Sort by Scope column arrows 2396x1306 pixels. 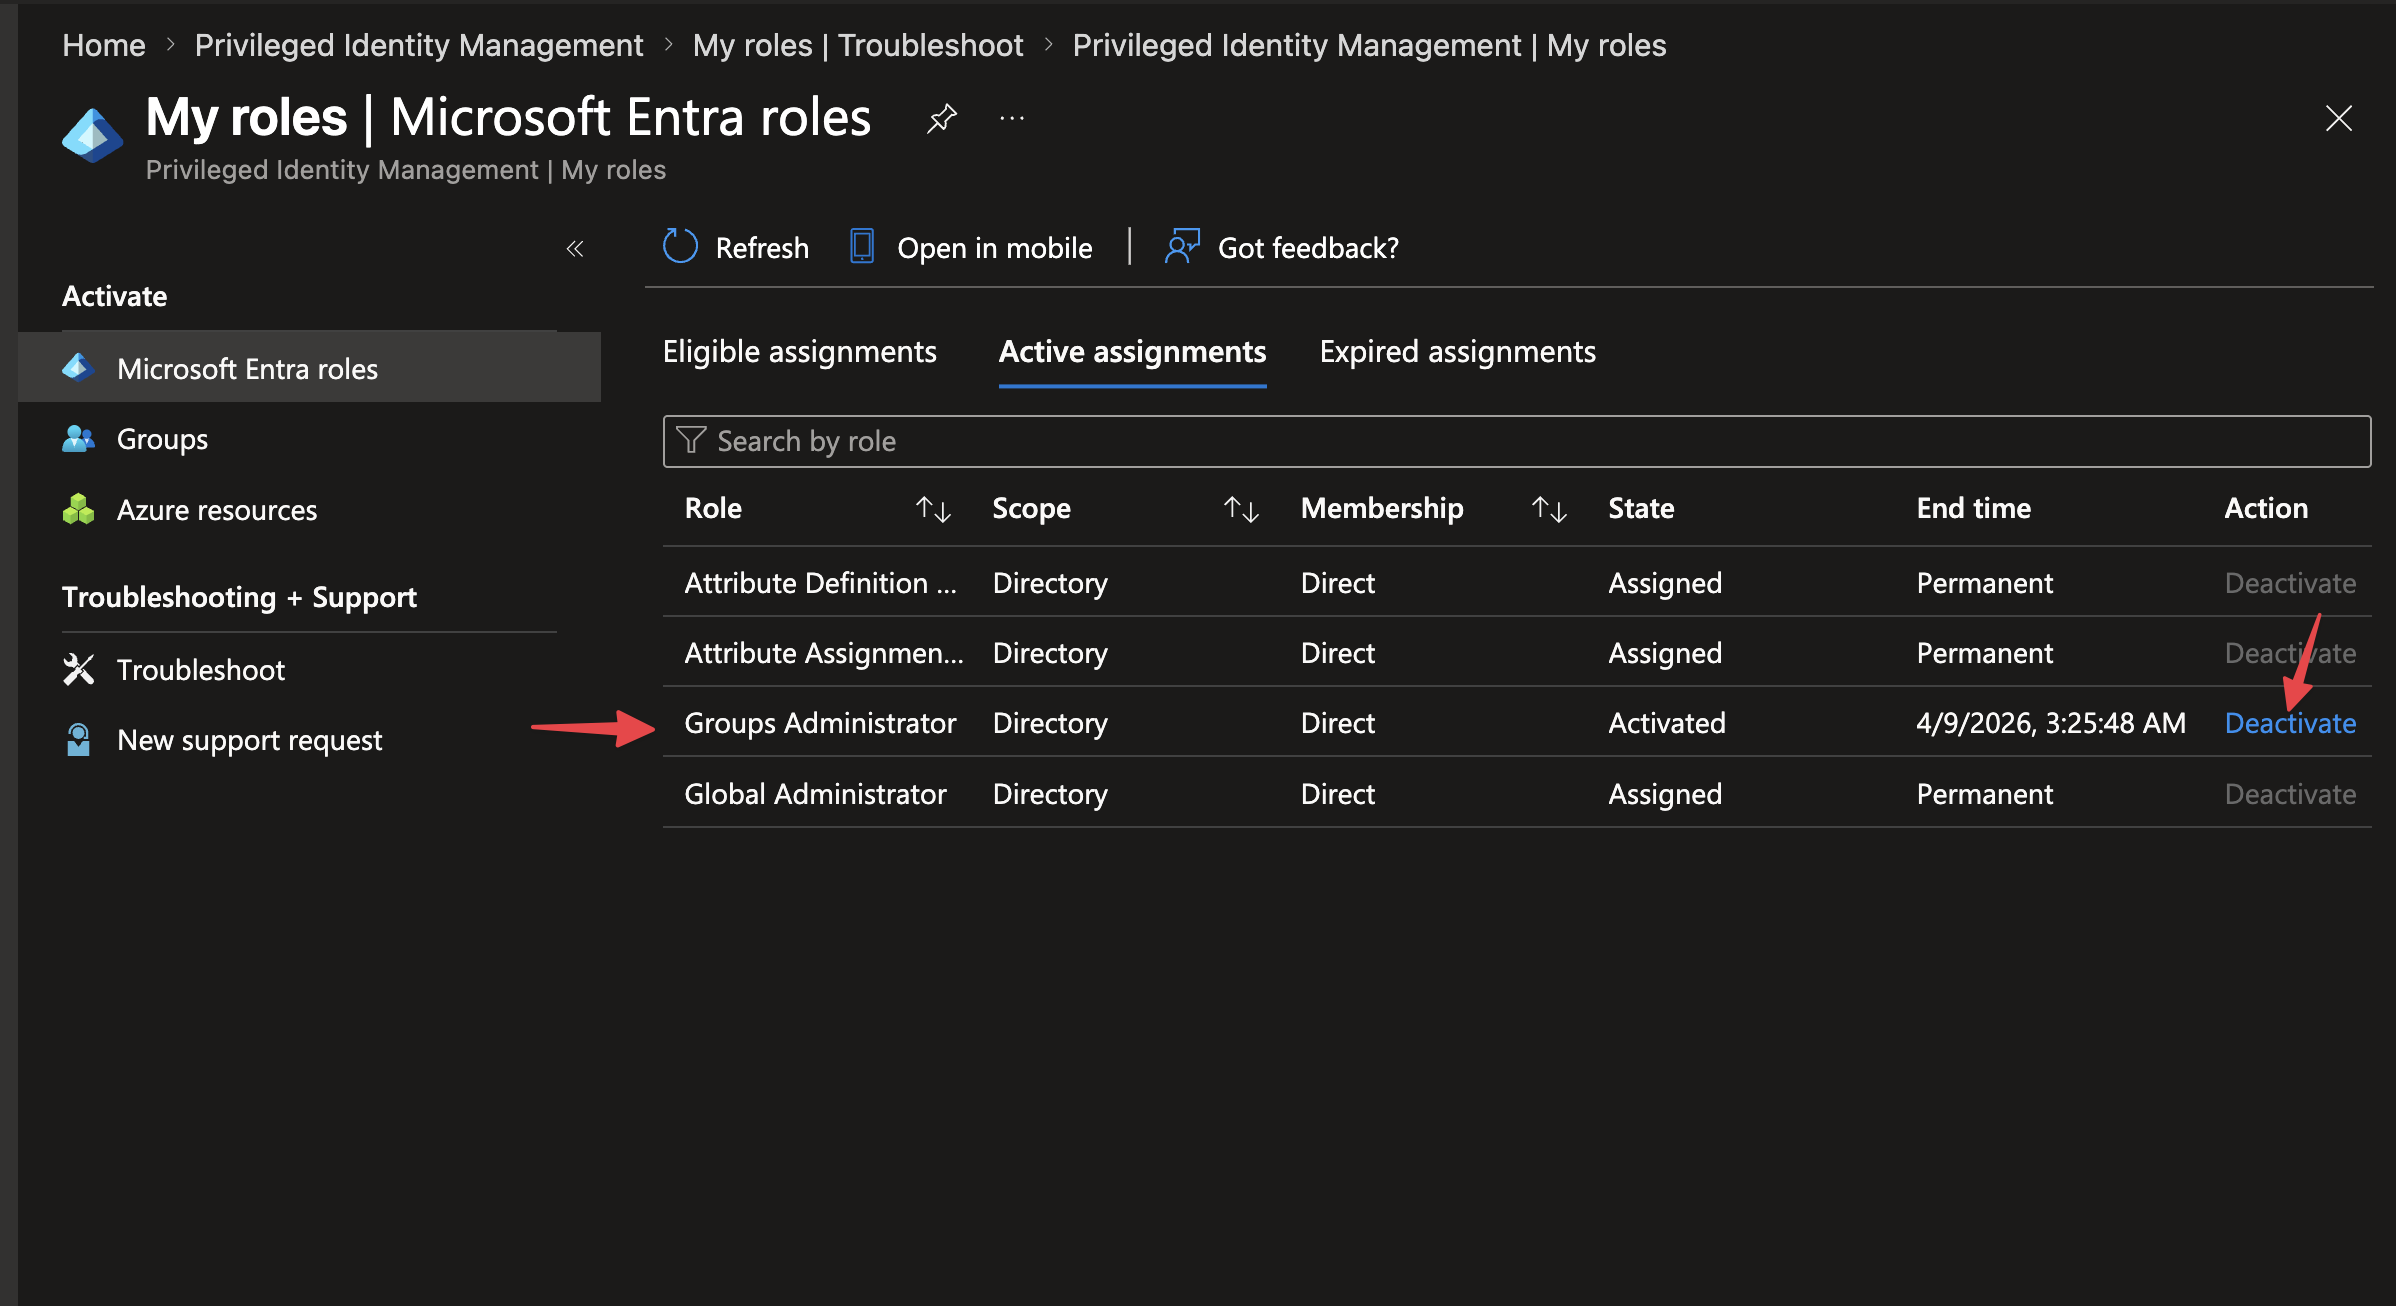(1241, 509)
